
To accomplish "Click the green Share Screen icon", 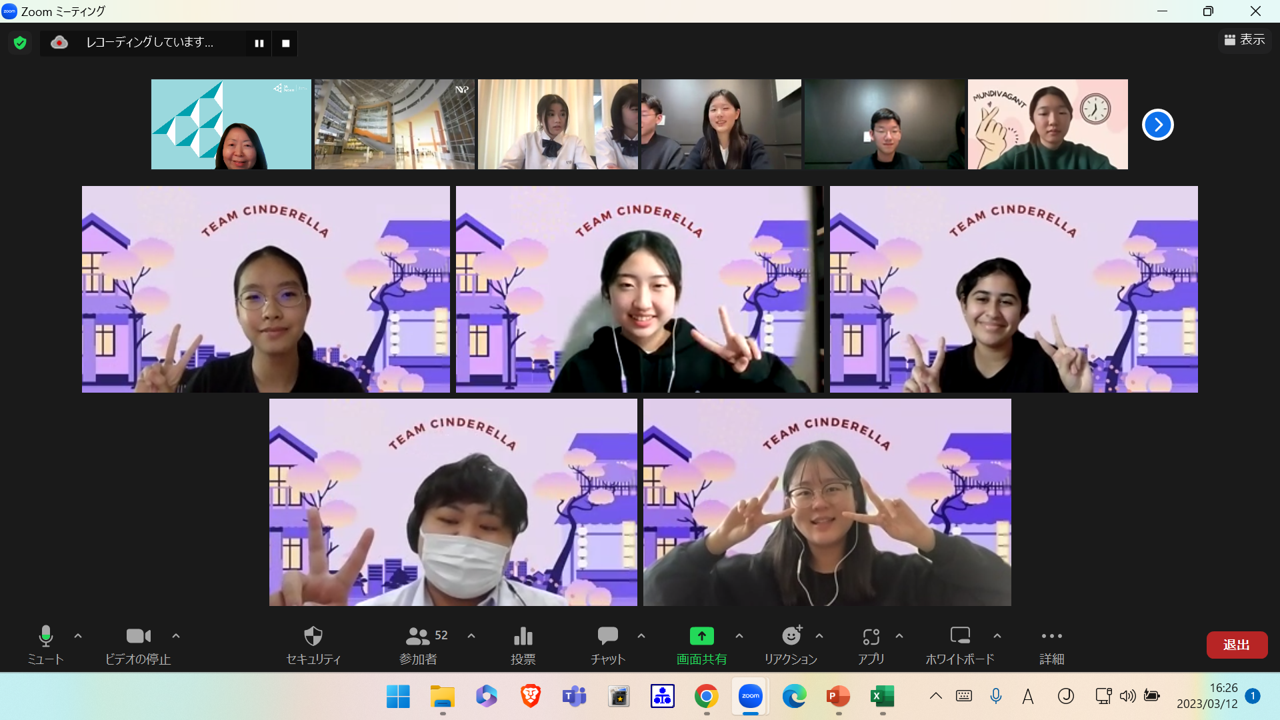I will tap(701, 637).
